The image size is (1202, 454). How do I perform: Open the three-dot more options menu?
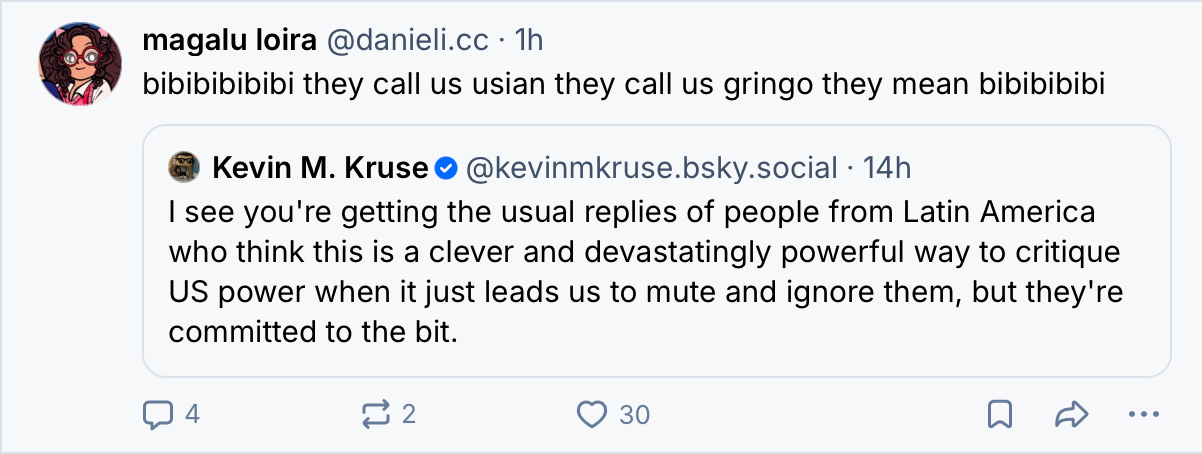(x=1140, y=414)
